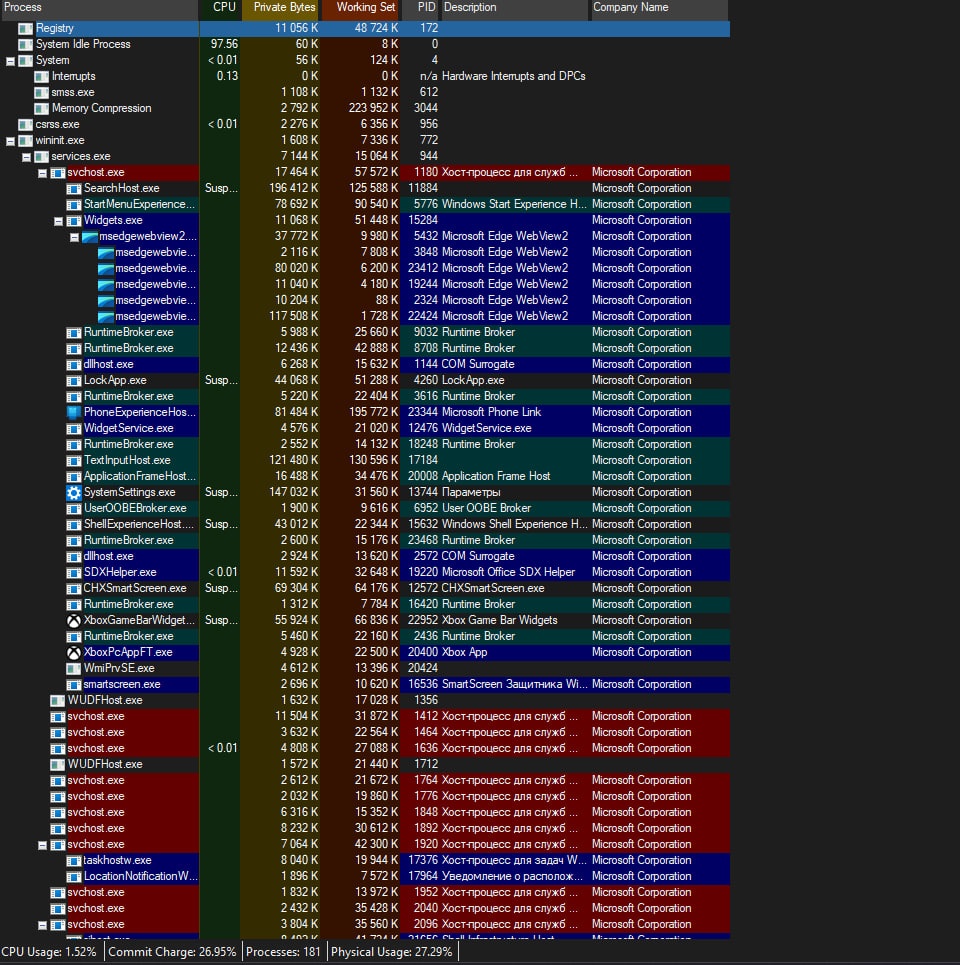Viewport: 960px width, 965px height.
Task: Click the SystemSettings.exe gear icon
Action: (73, 492)
